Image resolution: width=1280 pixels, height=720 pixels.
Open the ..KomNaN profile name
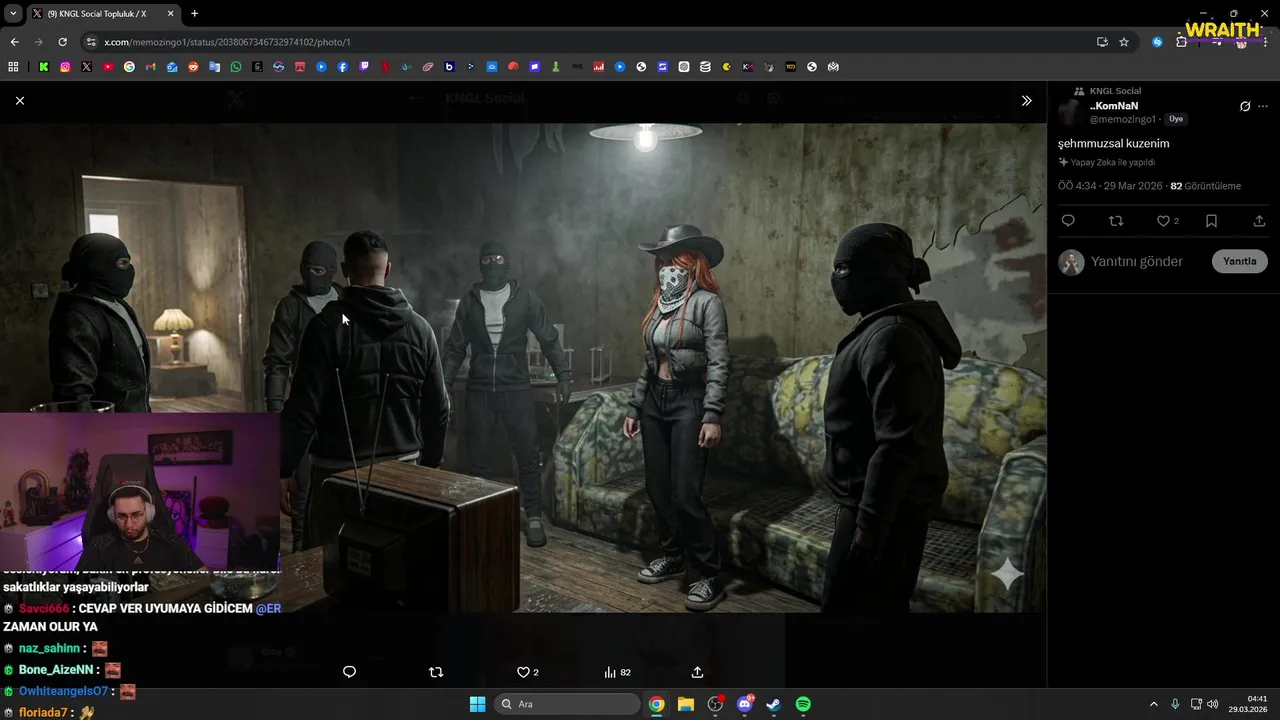[x=1114, y=106]
